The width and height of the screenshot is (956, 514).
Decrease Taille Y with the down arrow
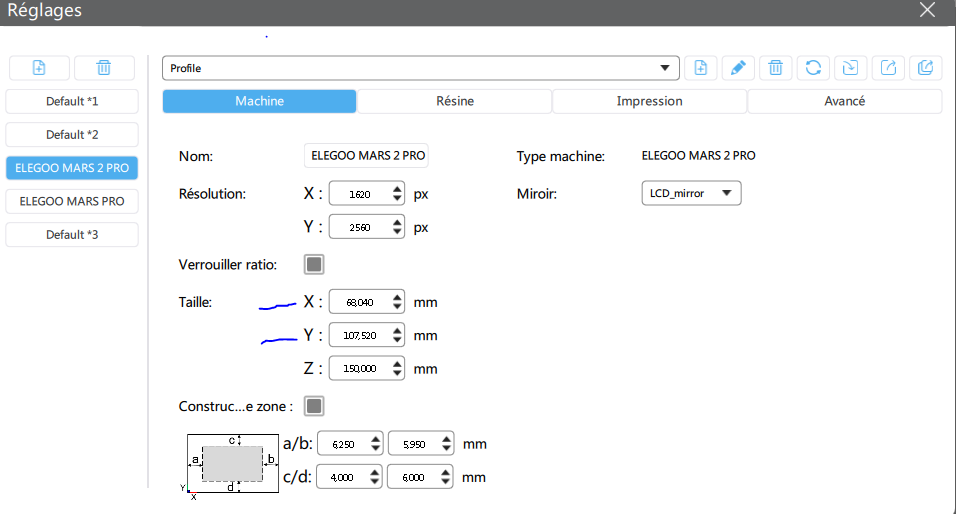pos(398,340)
